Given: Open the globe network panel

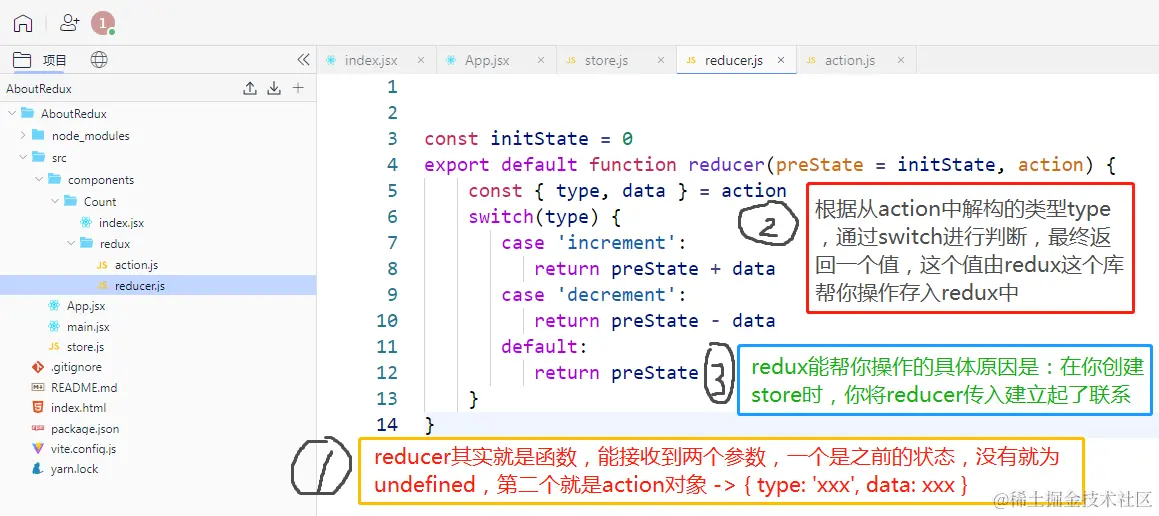Looking at the screenshot, I should coord(99,60).
